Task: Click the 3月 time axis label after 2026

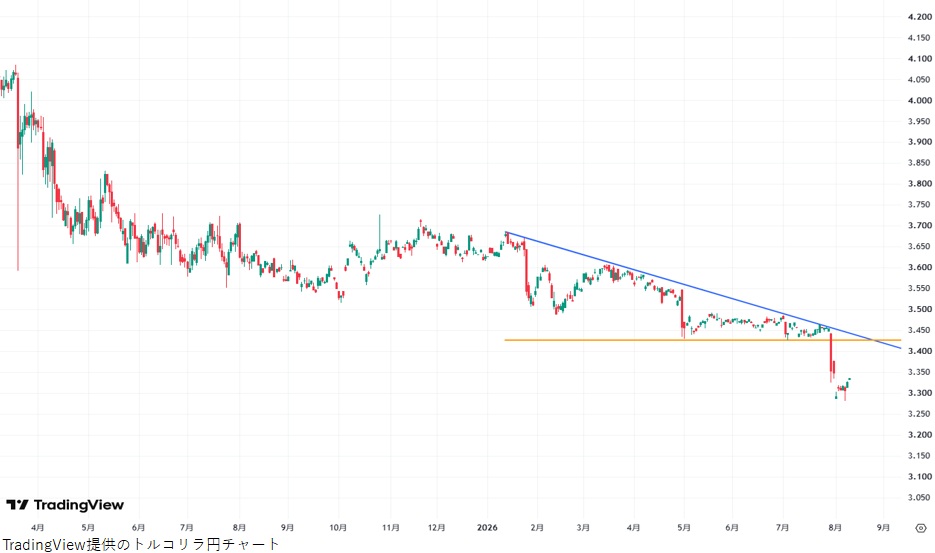Action: click(x=583, y=527)
